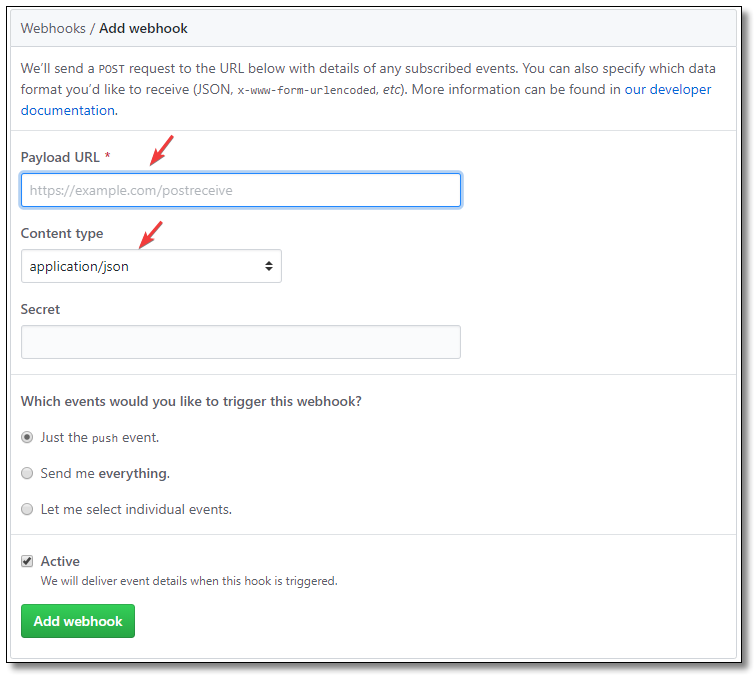This screenshot has height=675, width=754.
Task: Open the Content type dropdown
Action: click(150, 266)
